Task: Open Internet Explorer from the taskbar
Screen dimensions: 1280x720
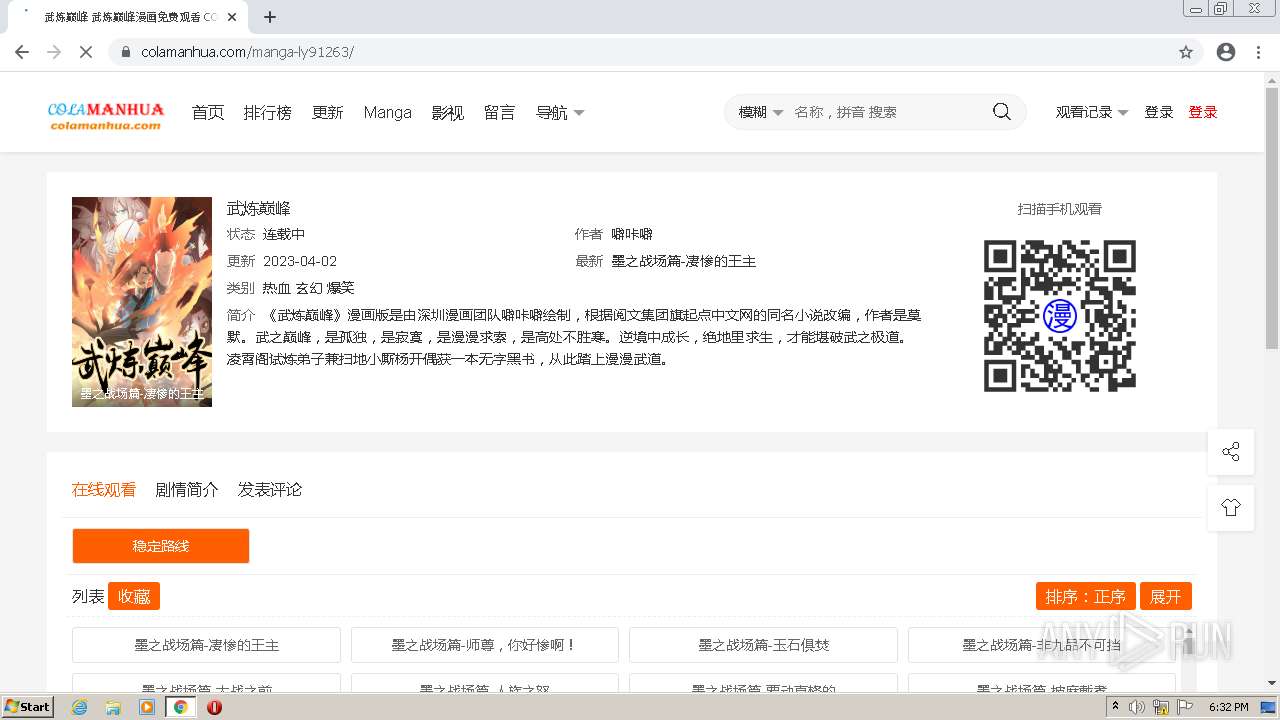Action: click(80, 707)
